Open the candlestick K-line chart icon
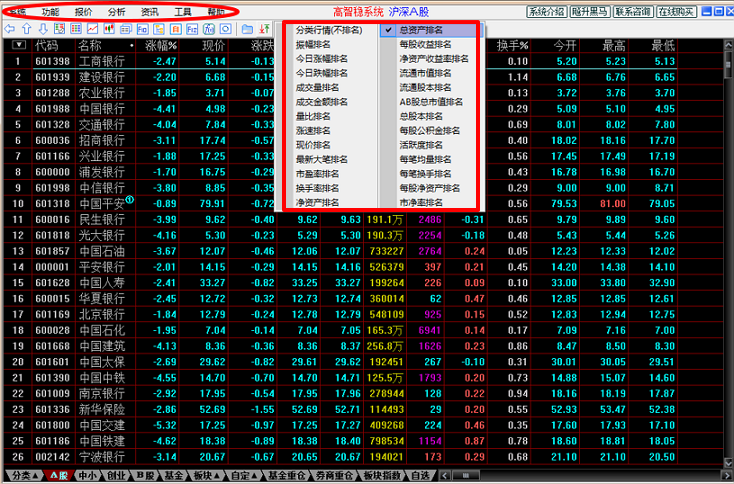The image size is (734, 484). (109, 29)
